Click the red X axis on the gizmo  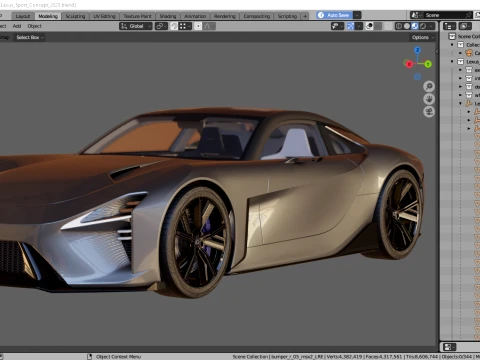pos(409,64)
